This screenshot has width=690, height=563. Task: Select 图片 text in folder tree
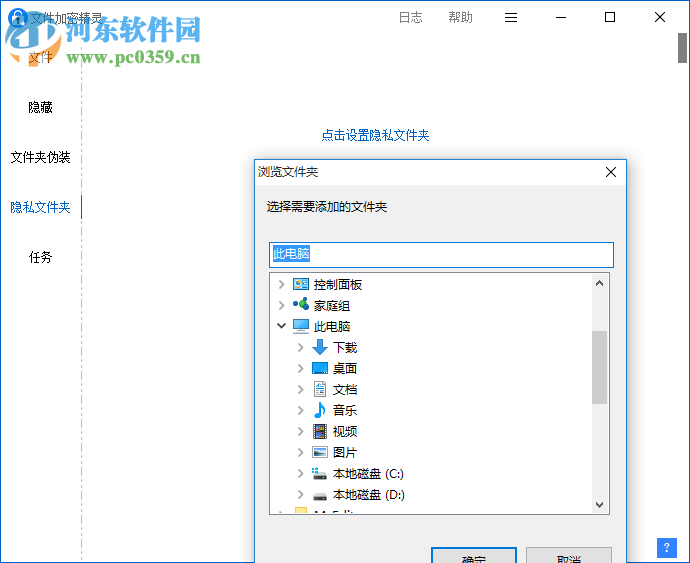(345, 452)
